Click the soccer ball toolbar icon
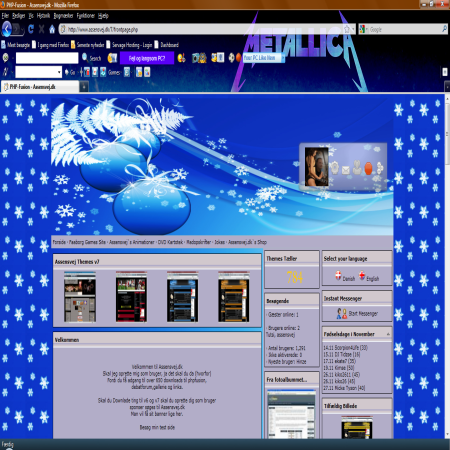The height and width of the screenshot is (450, 450). [231, 58]
